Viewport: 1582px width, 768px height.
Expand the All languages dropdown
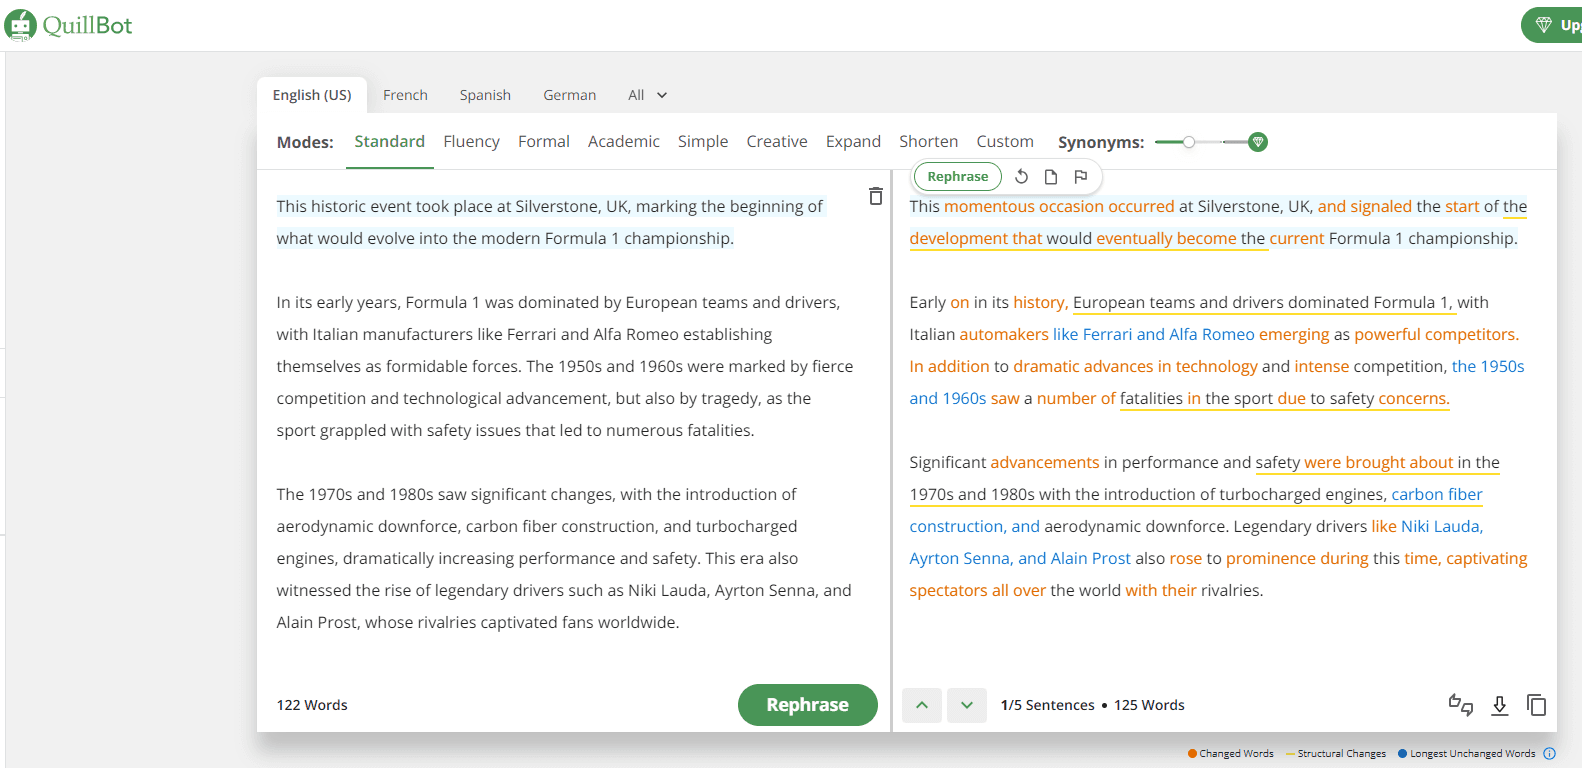(647, 95)
